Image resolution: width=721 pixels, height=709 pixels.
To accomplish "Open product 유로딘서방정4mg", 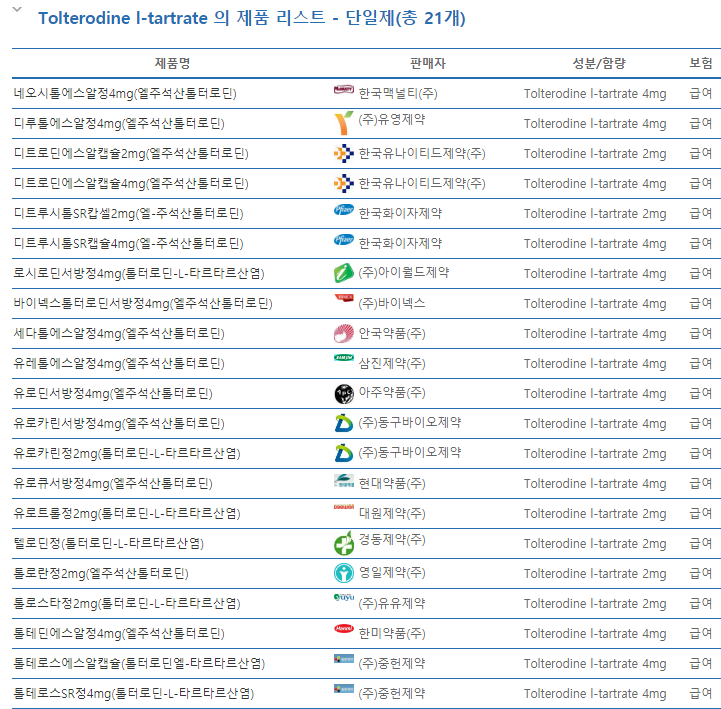I will pyautogui.click(x=113, y=394).
